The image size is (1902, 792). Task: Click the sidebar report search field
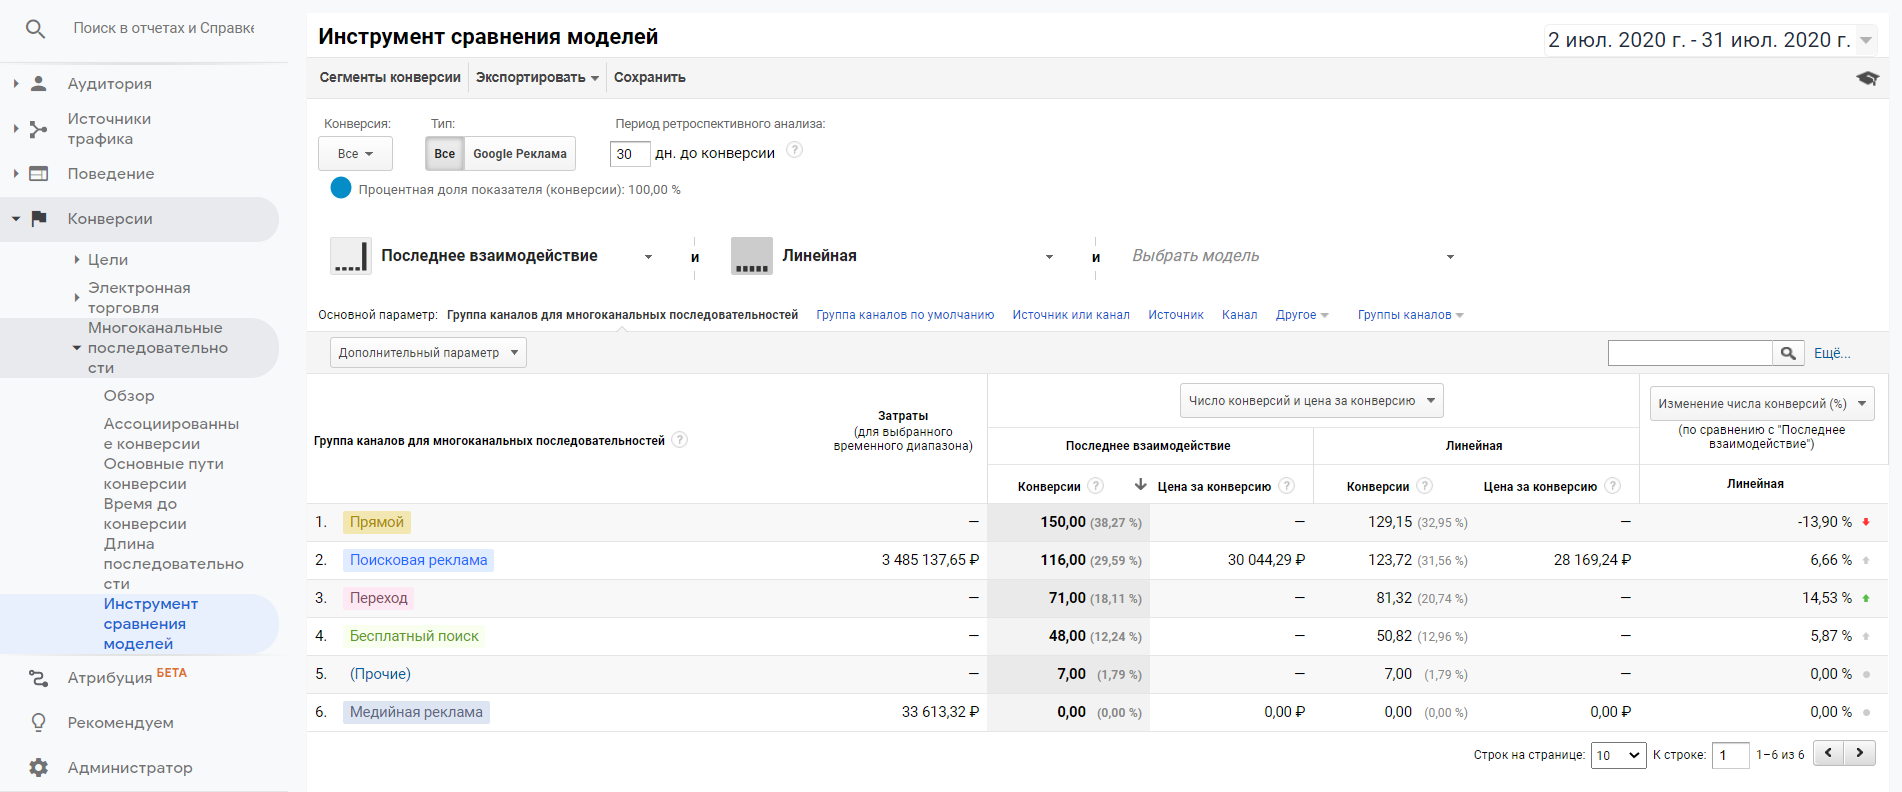point(164,29)
